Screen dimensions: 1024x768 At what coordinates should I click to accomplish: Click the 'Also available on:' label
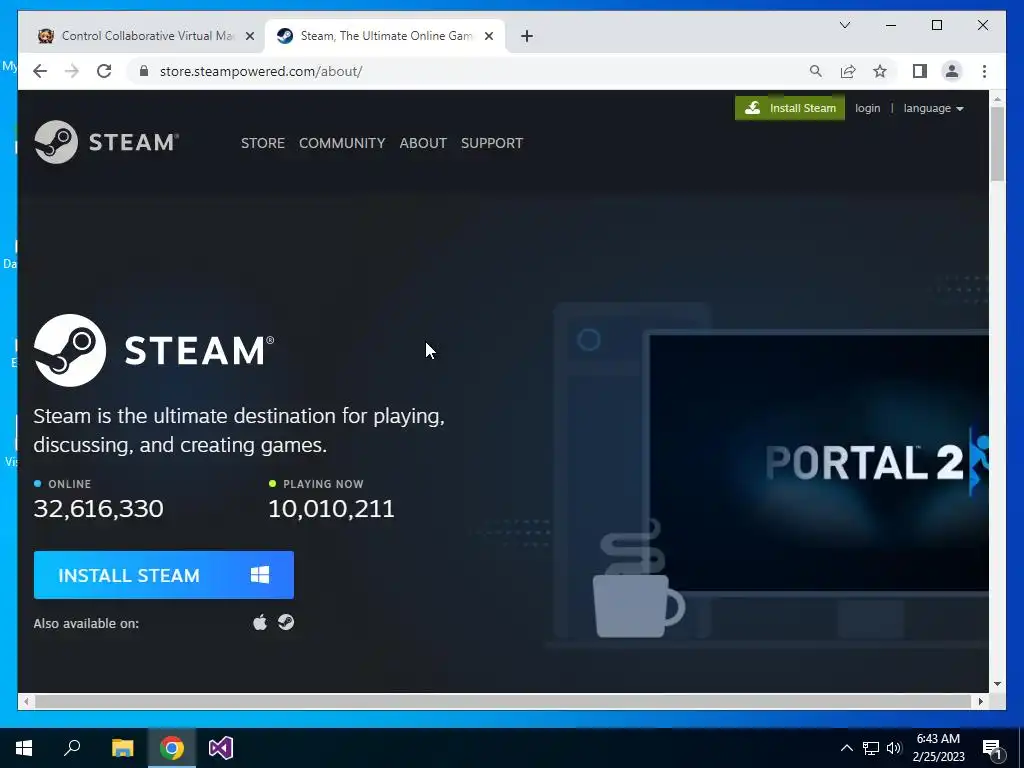pyautogui.click(x=86, y=624)
